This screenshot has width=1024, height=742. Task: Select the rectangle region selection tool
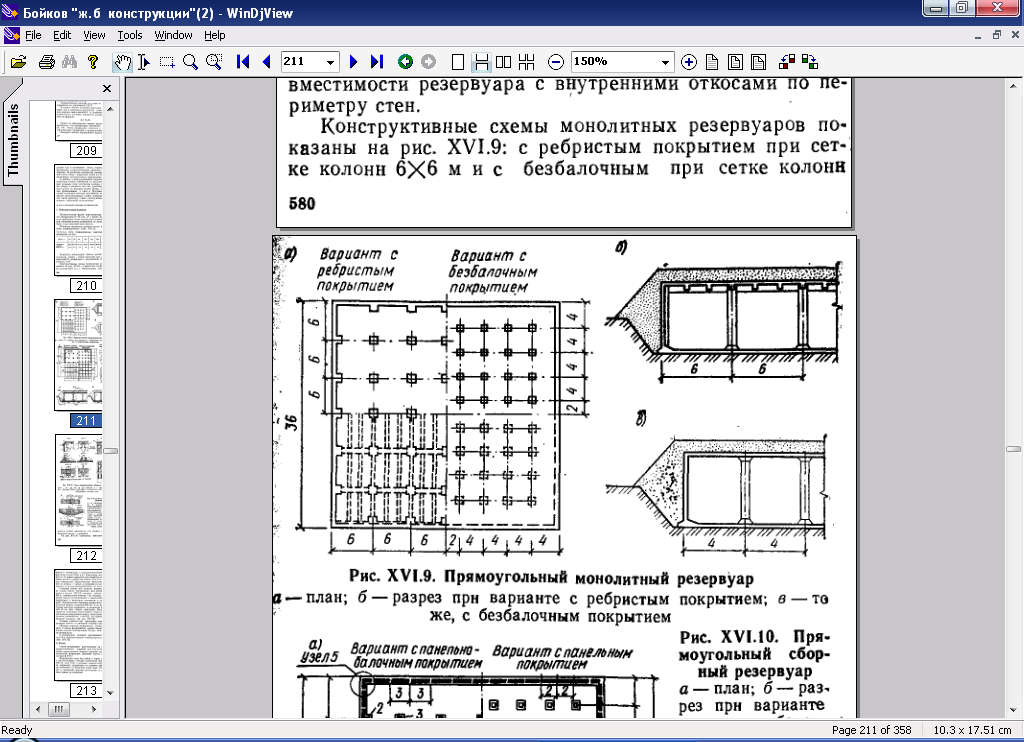tap(167, 62)
